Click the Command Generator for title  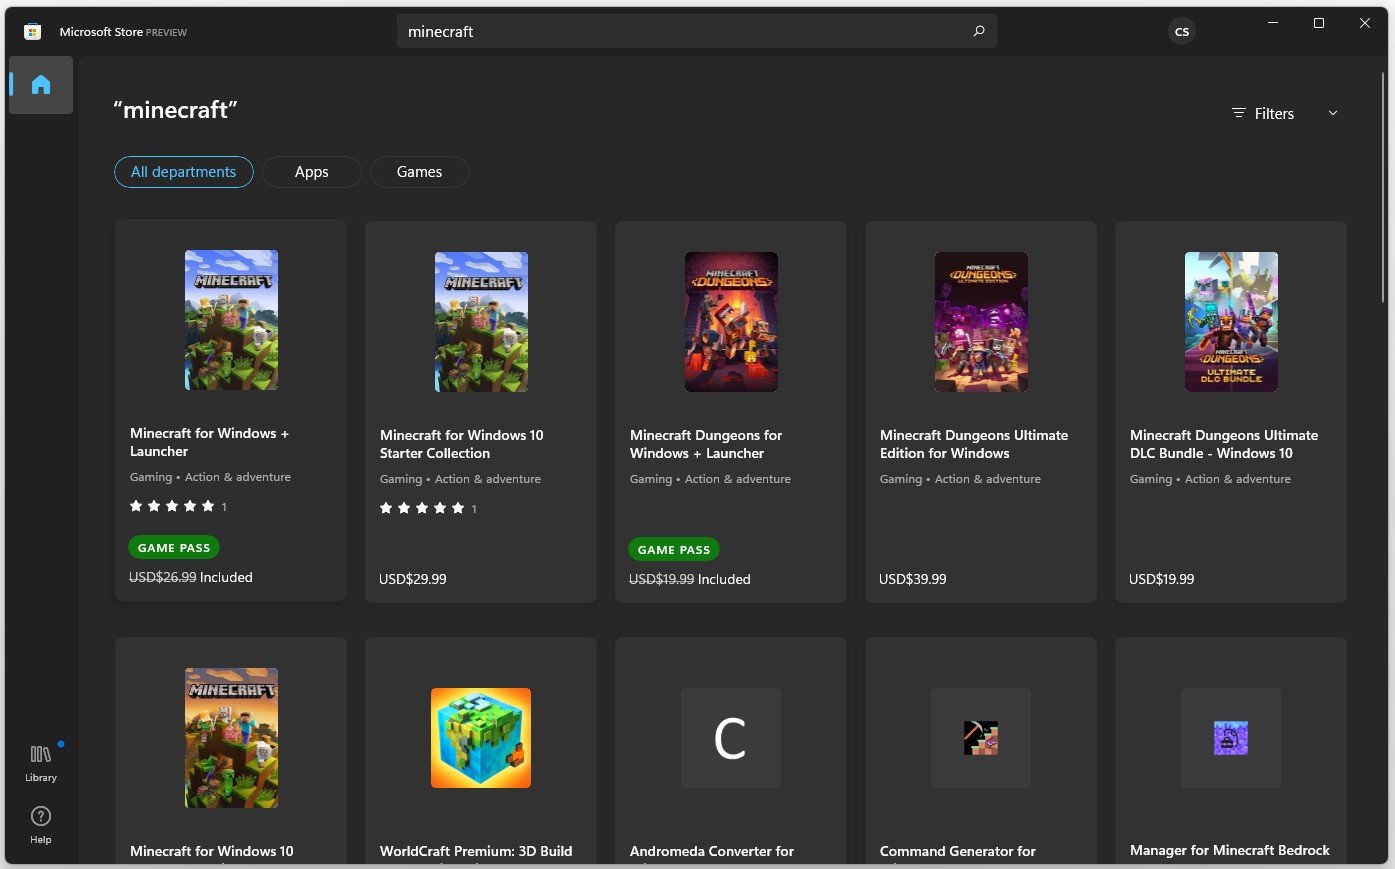pyautogui.click(x=958, y=851)
